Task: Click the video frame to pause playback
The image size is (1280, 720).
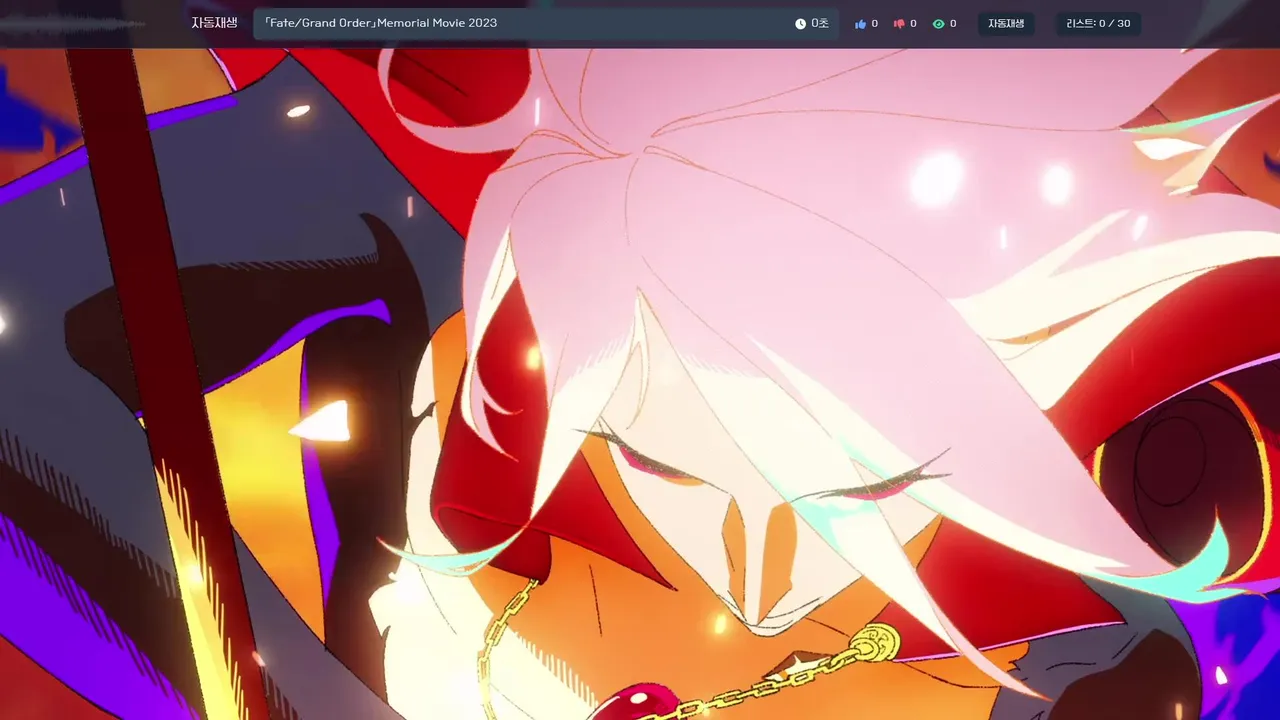Action: 640,384
